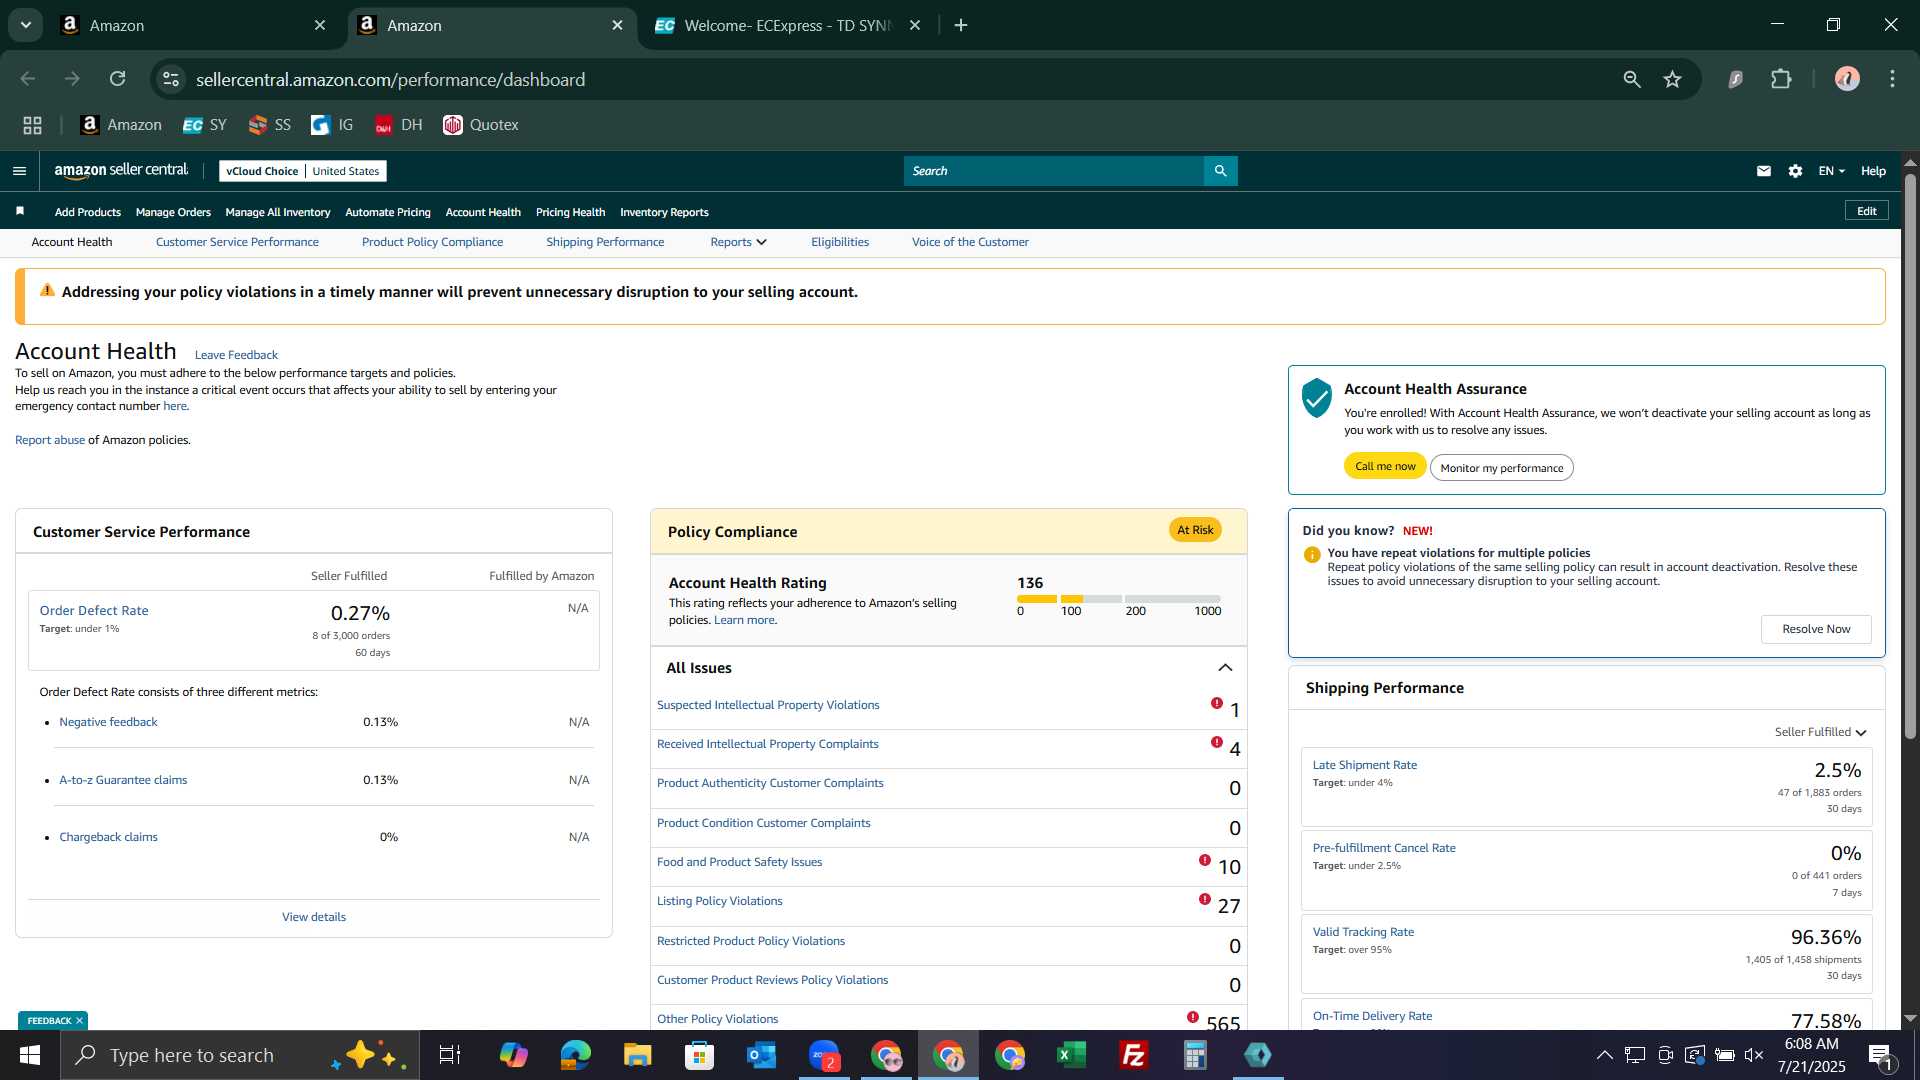Open the DH bookmark
The width and height of the screenshot is (1920, 1080).
(399, 125)
